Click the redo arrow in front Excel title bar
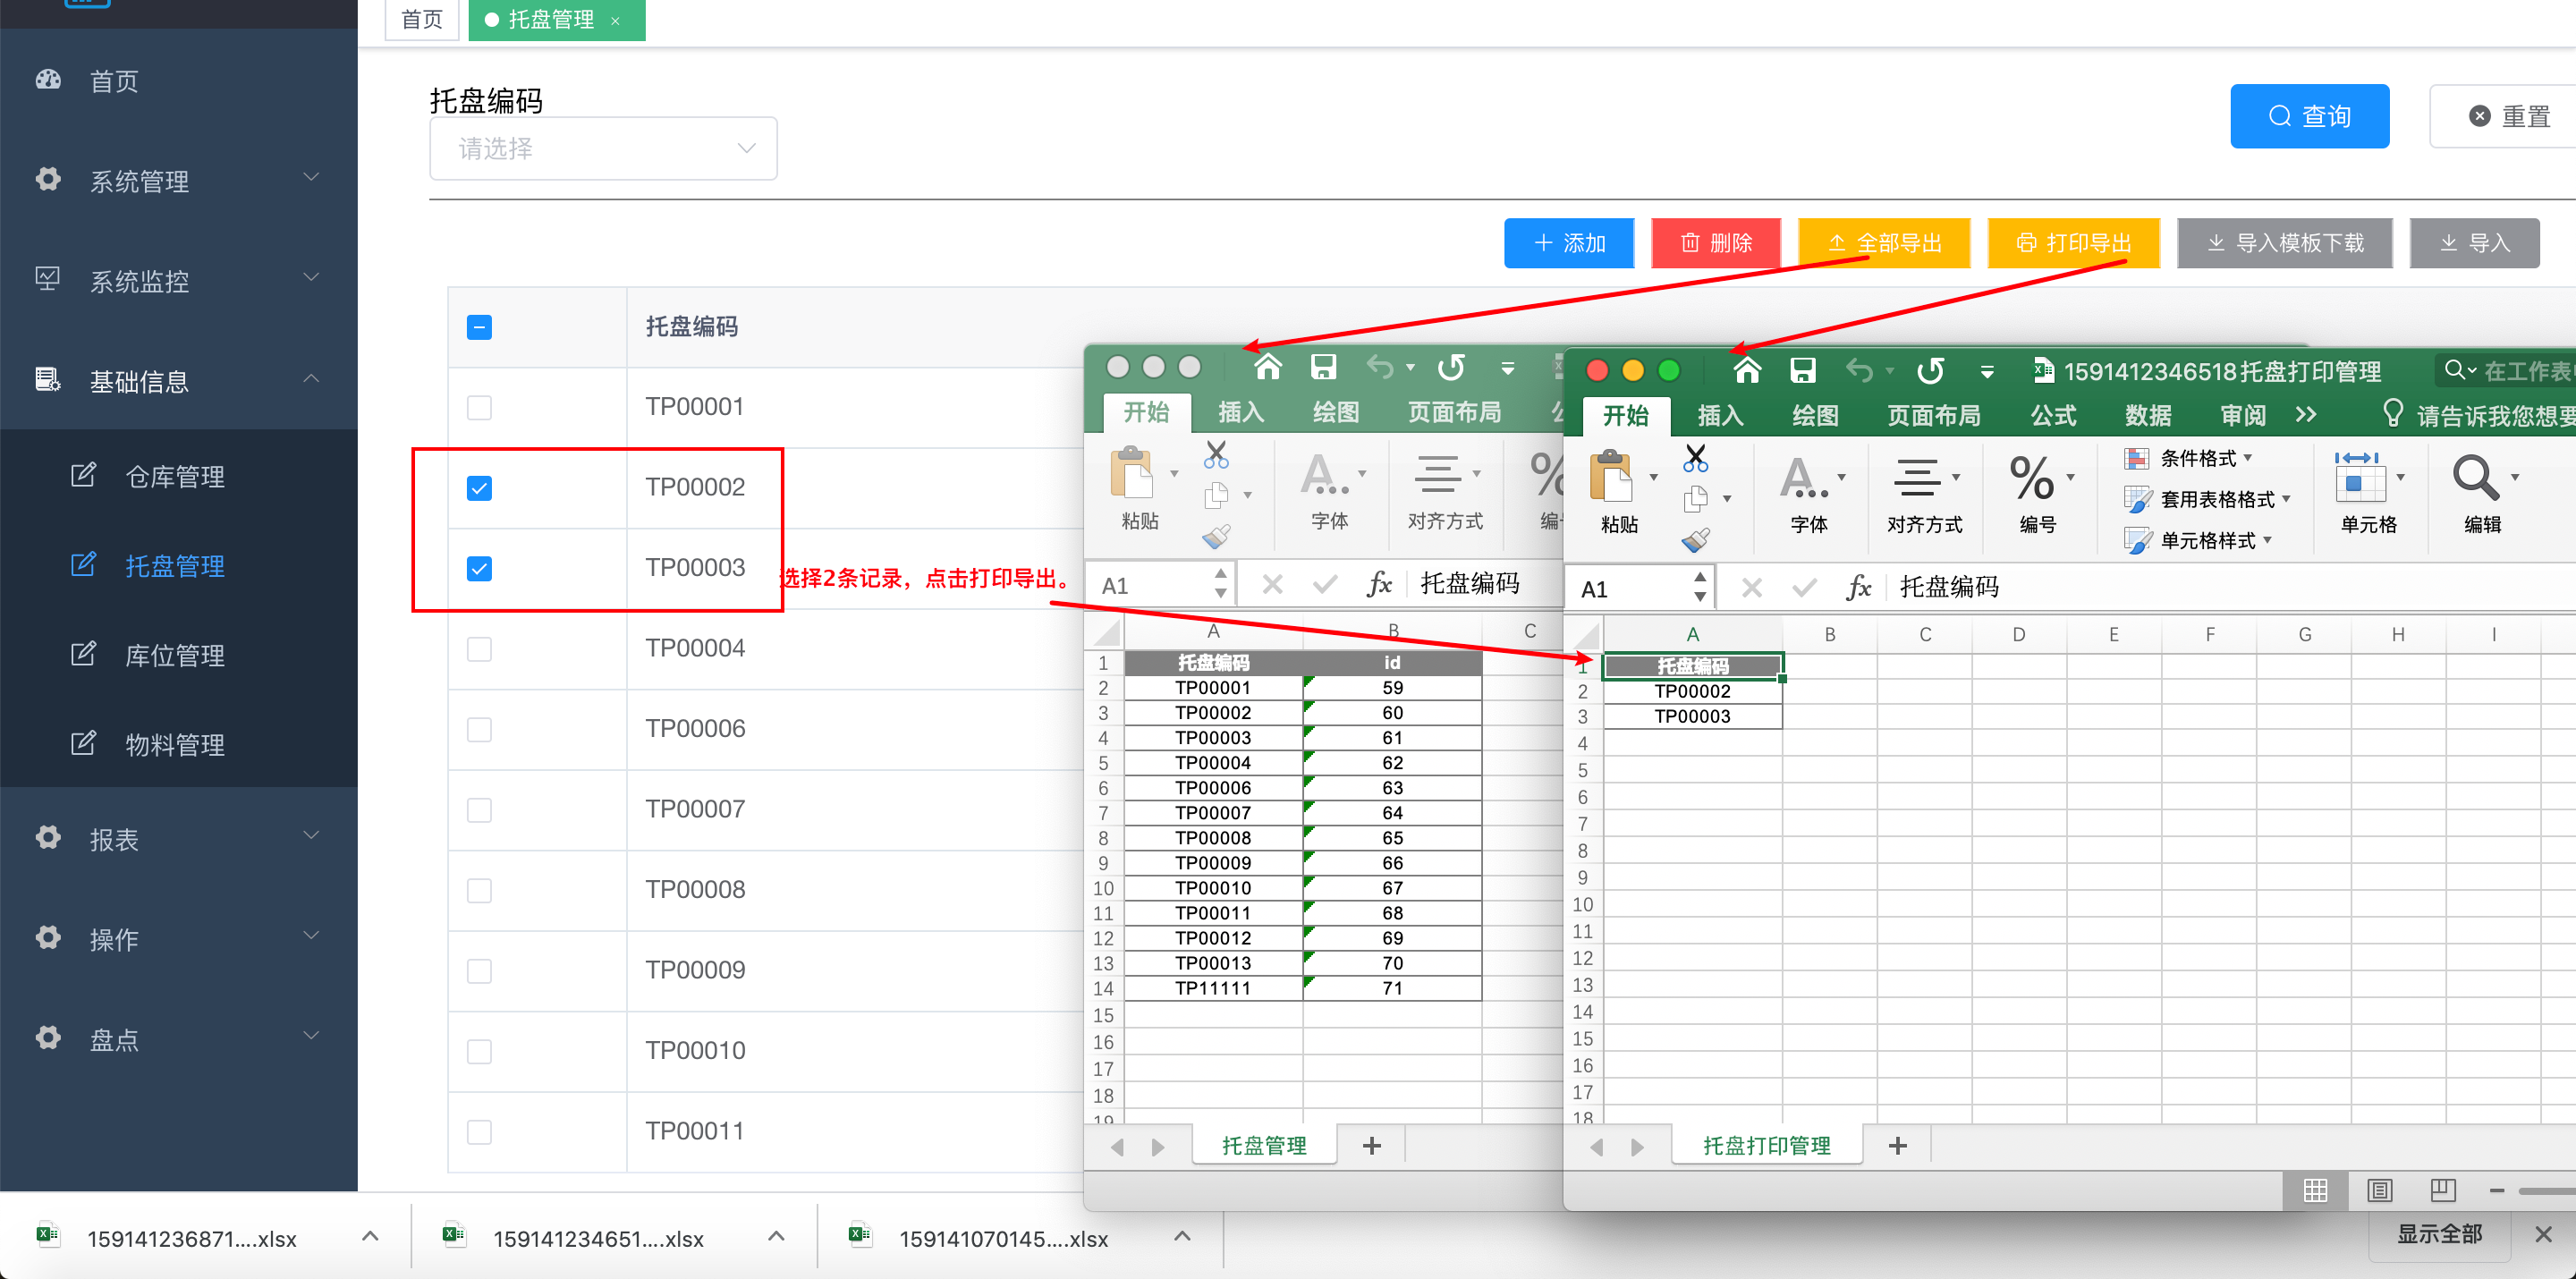 [1930, 371]
